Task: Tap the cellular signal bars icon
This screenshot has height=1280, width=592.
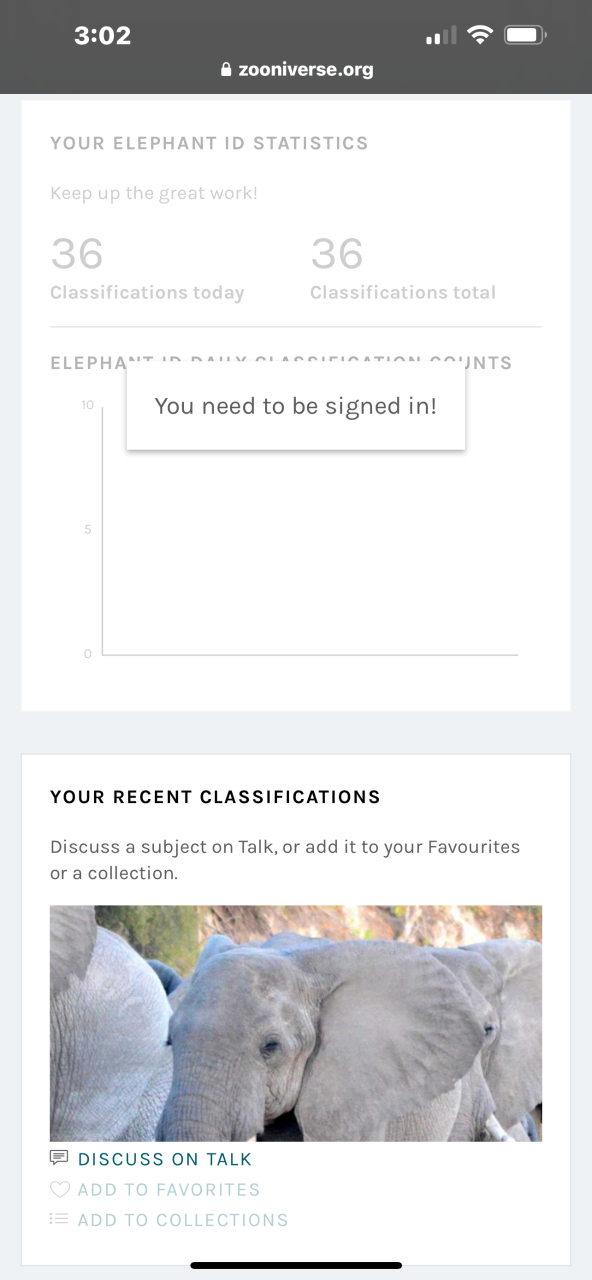Action: (440, 37)
